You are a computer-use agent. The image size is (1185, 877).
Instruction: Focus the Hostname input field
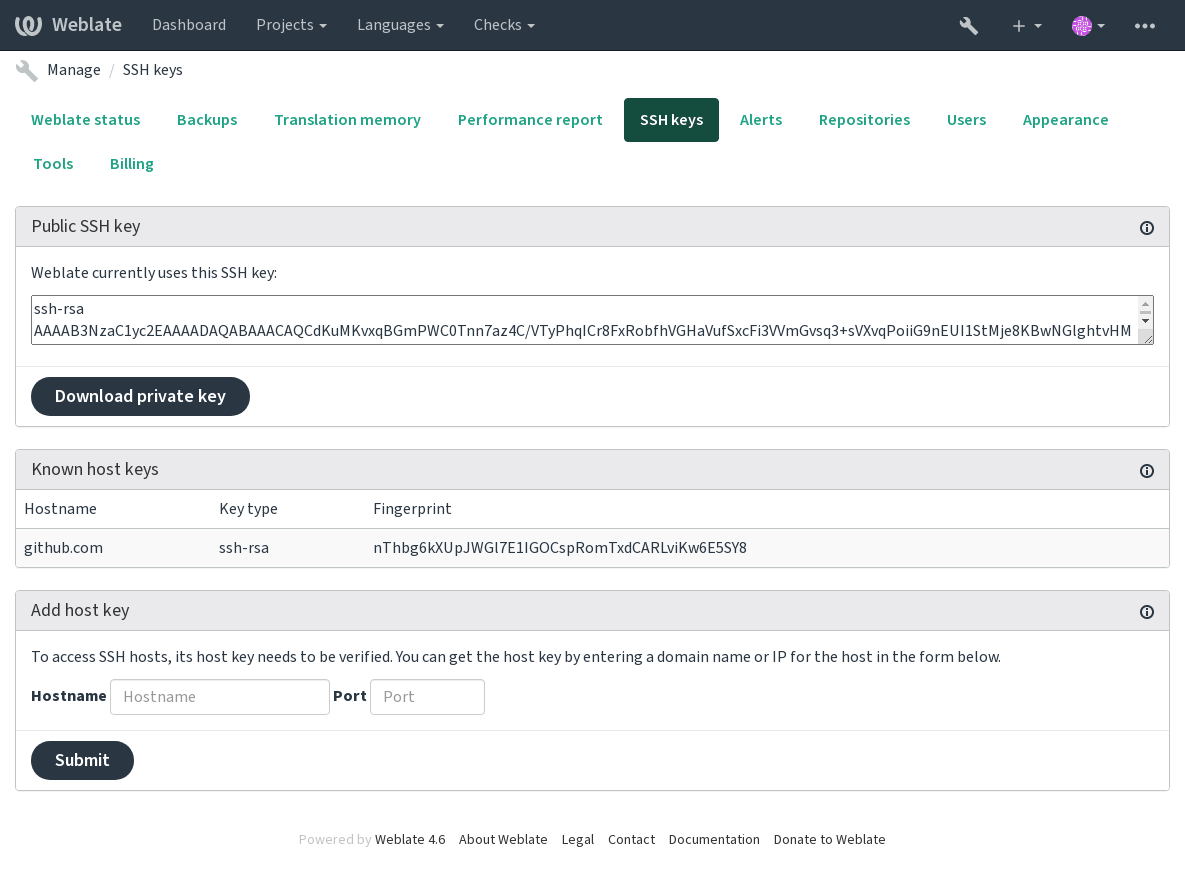(x=220, y=697)
